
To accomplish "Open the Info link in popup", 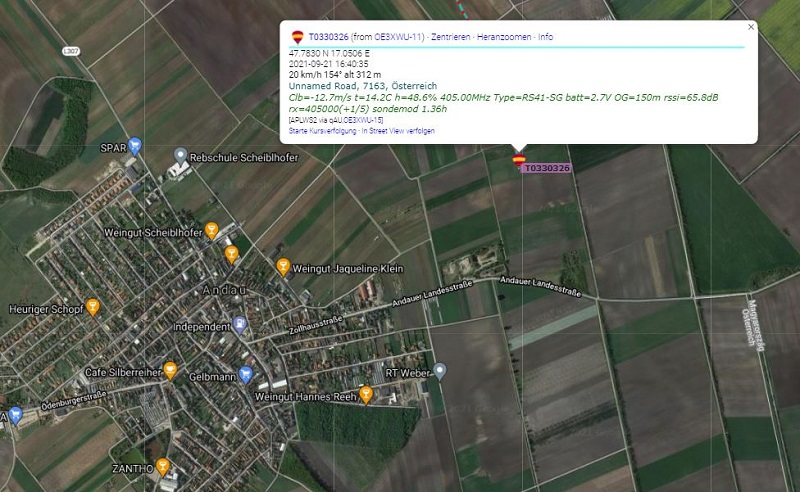I will 545,37.
